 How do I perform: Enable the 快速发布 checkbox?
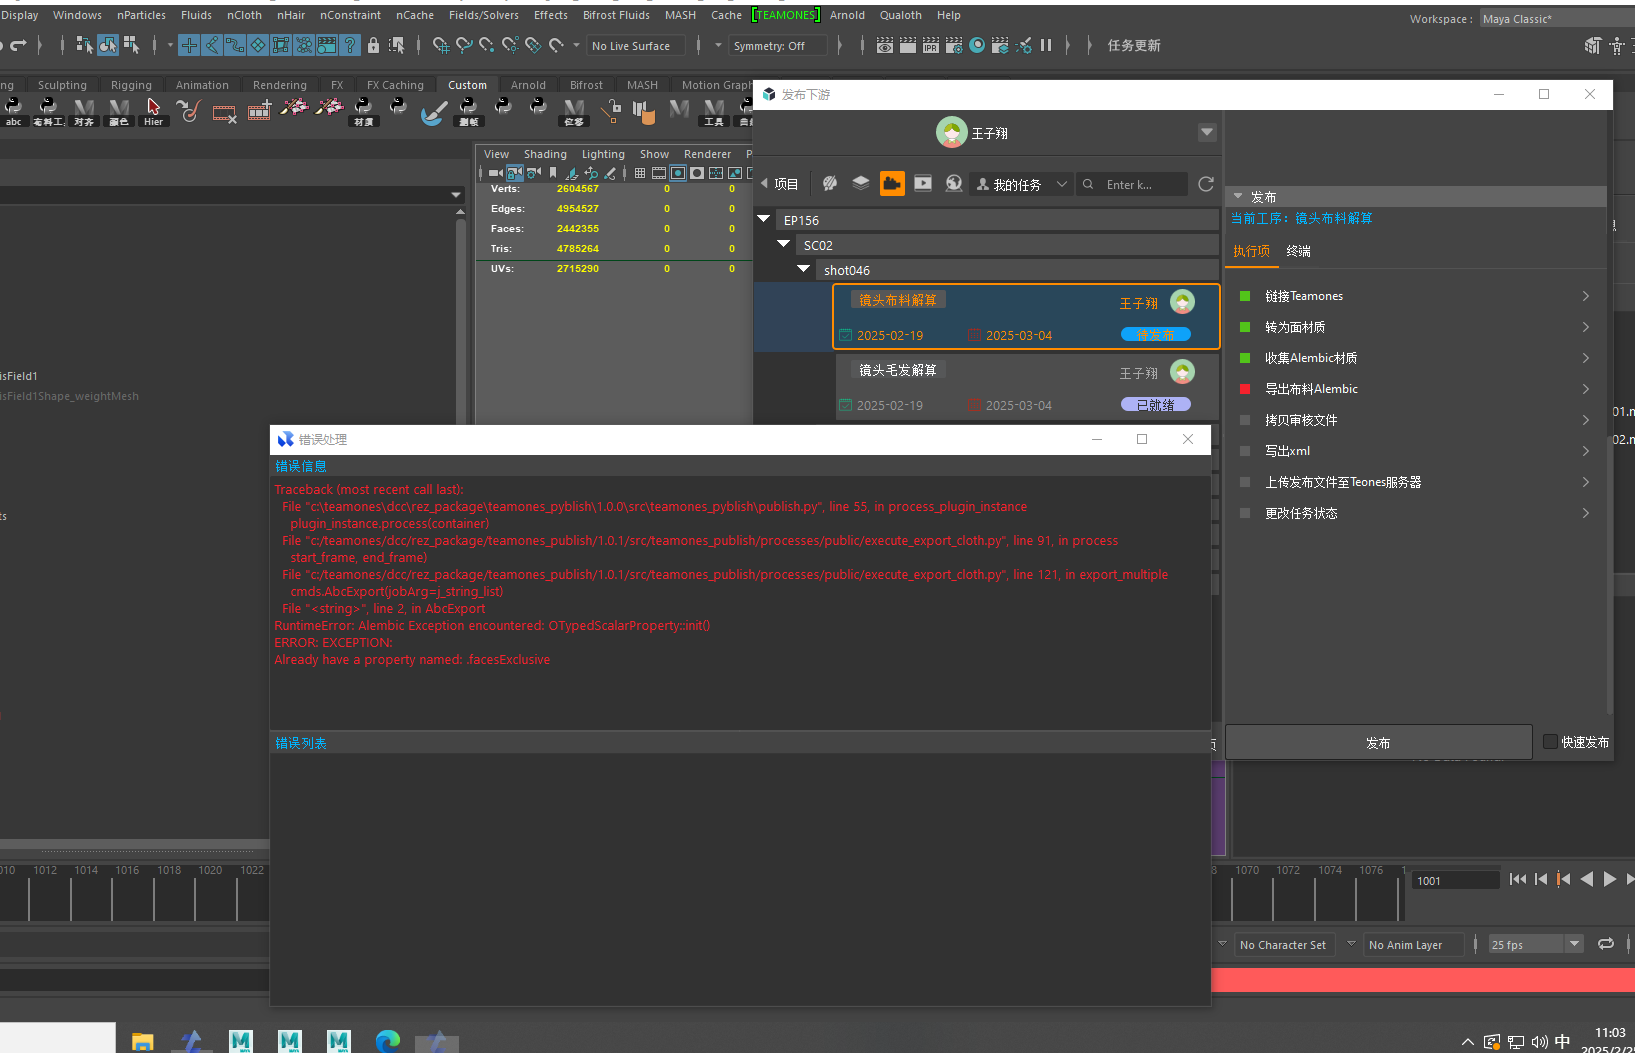pos(1550,742)
